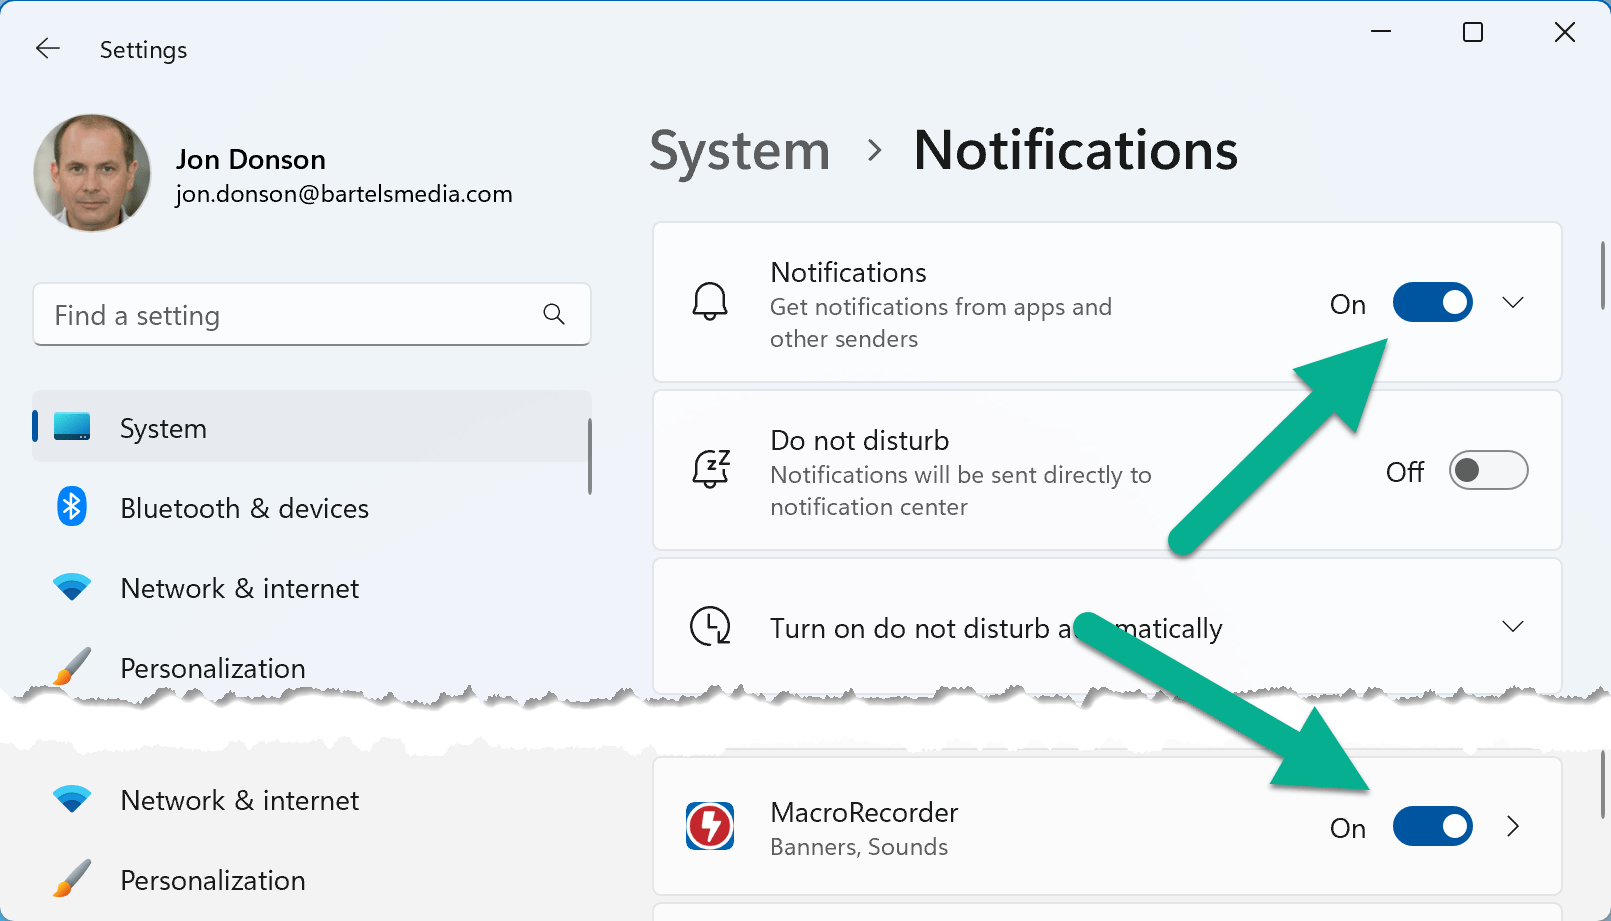Expand the Notifications section chevron

tap(1513, 302)
